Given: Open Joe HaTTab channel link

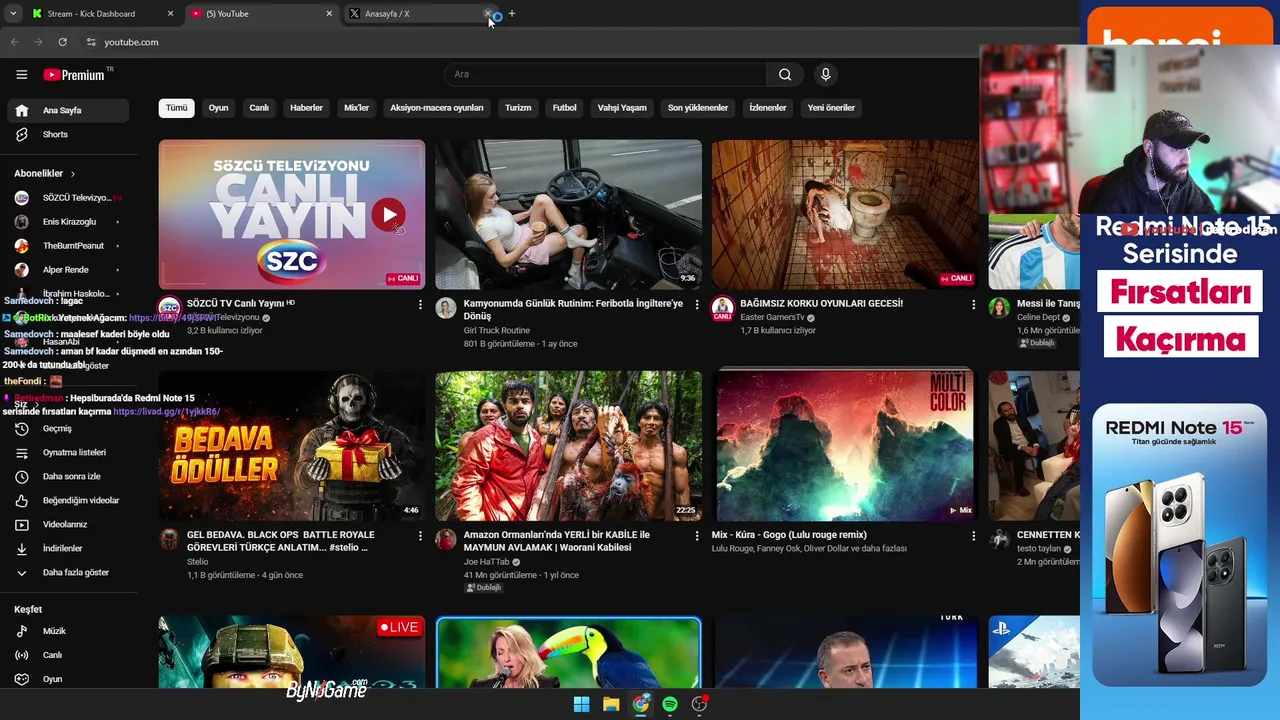Looking at the screenshot, I should pos(487,562).
